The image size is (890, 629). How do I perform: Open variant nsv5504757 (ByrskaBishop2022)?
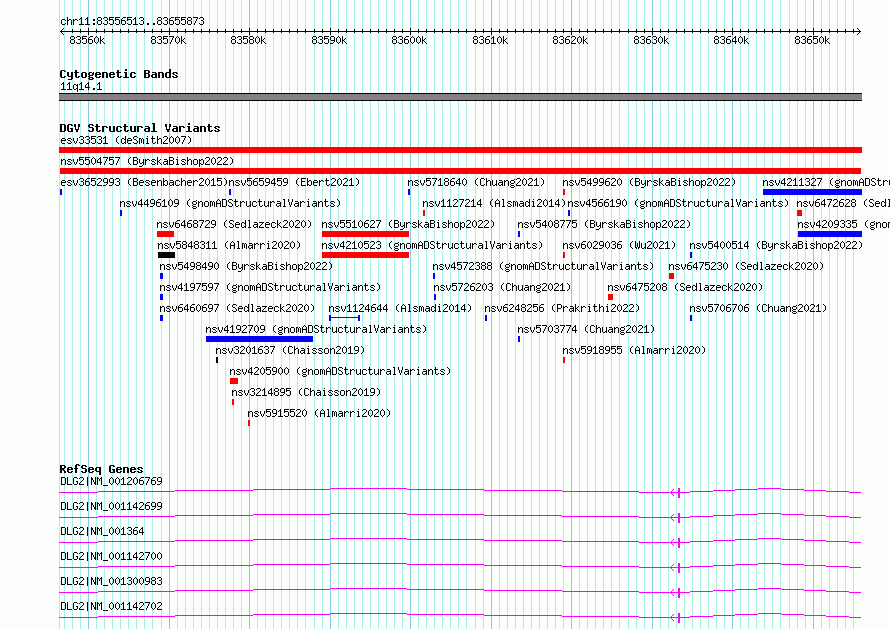pos(147,161)
